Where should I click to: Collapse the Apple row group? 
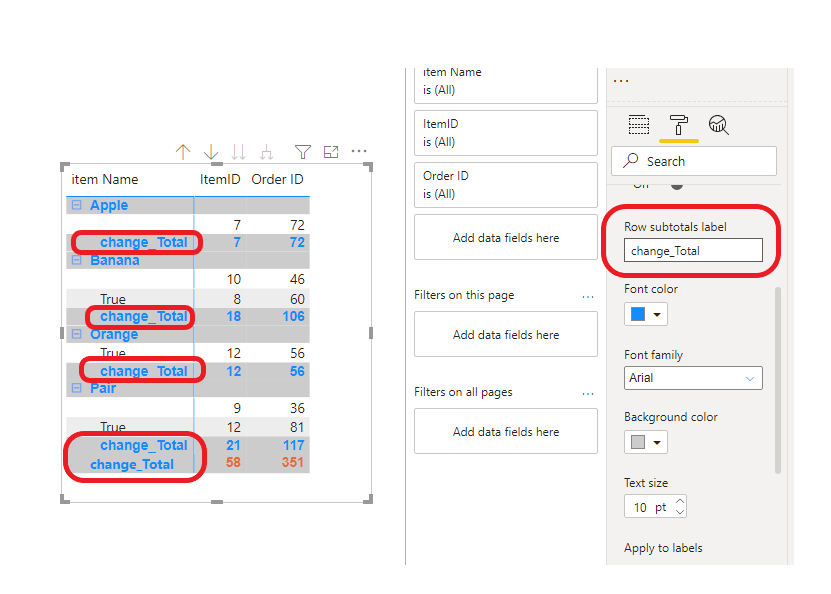point(77,205)
